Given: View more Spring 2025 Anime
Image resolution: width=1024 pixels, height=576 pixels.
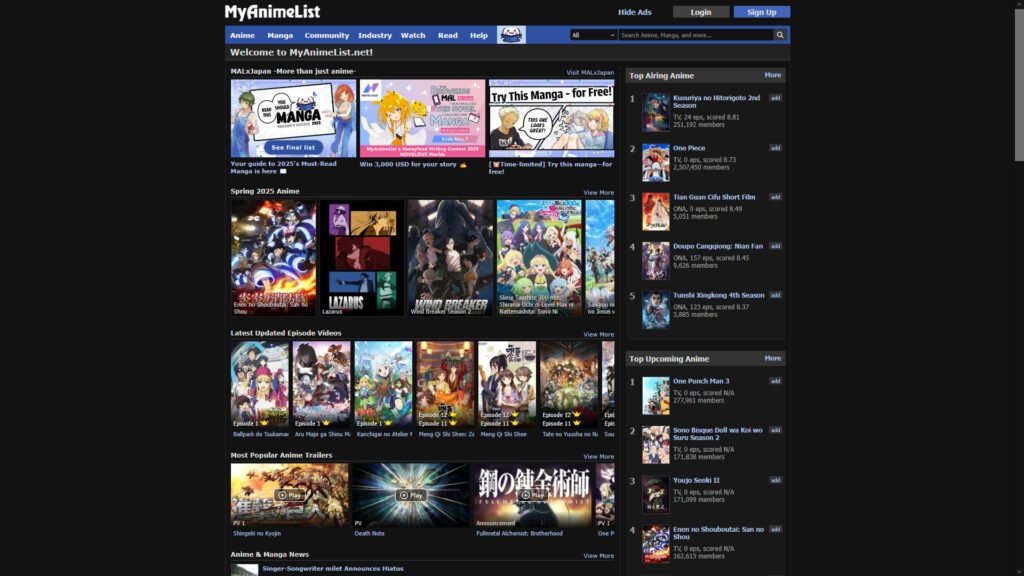Looking at the screenshot, I should (x=598, y=193).
